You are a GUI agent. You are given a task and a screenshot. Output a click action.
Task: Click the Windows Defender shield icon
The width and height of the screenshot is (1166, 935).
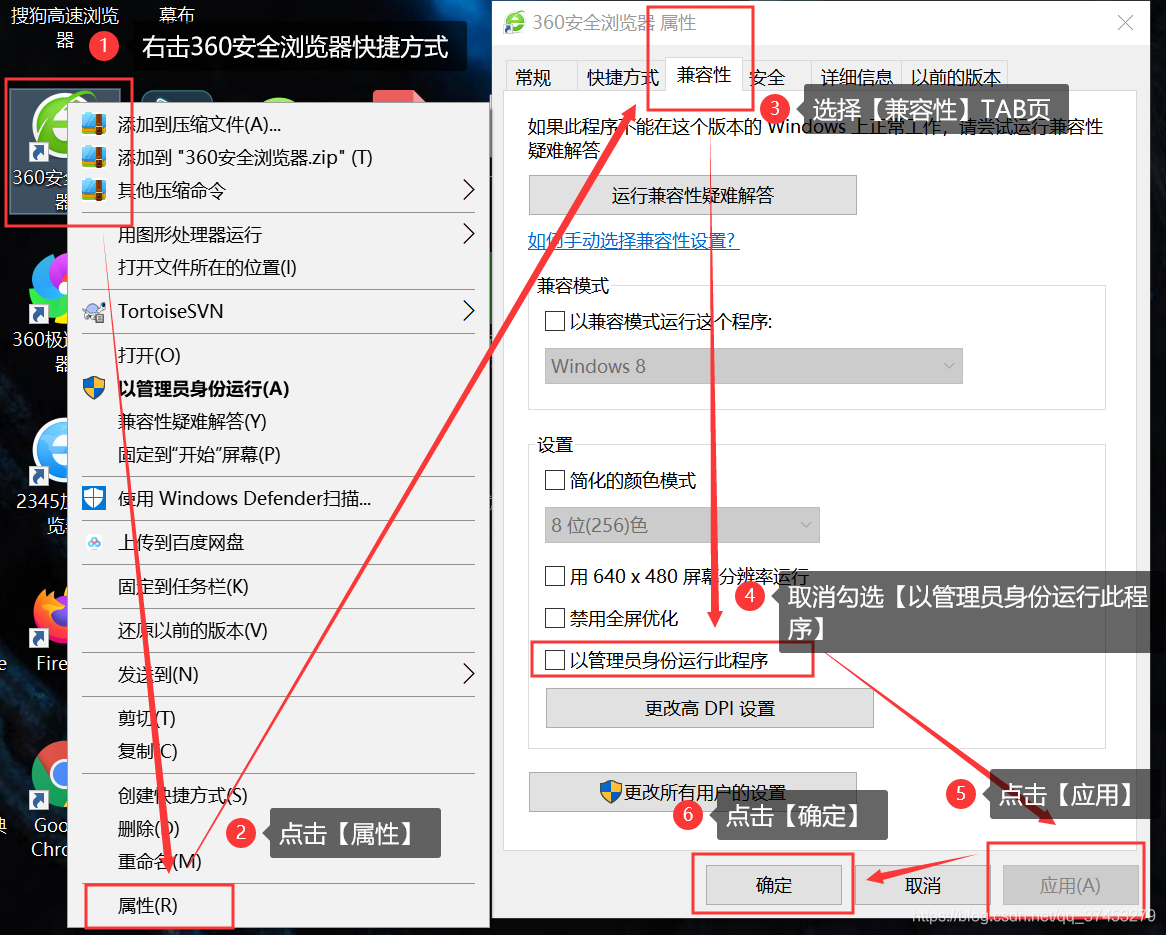point(94,498)
